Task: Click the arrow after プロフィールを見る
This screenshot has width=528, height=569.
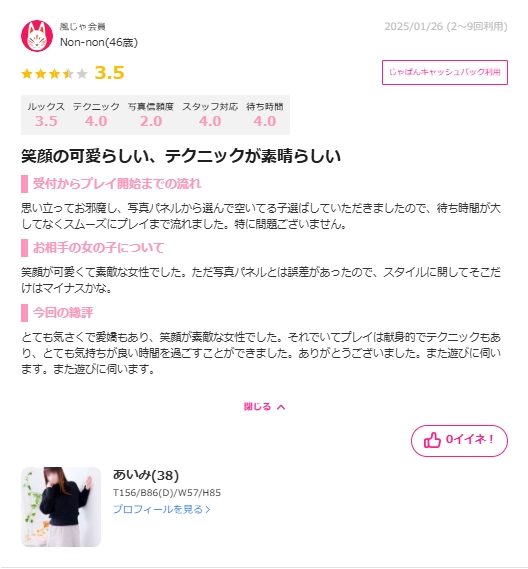Action: (x=208, y=509)
